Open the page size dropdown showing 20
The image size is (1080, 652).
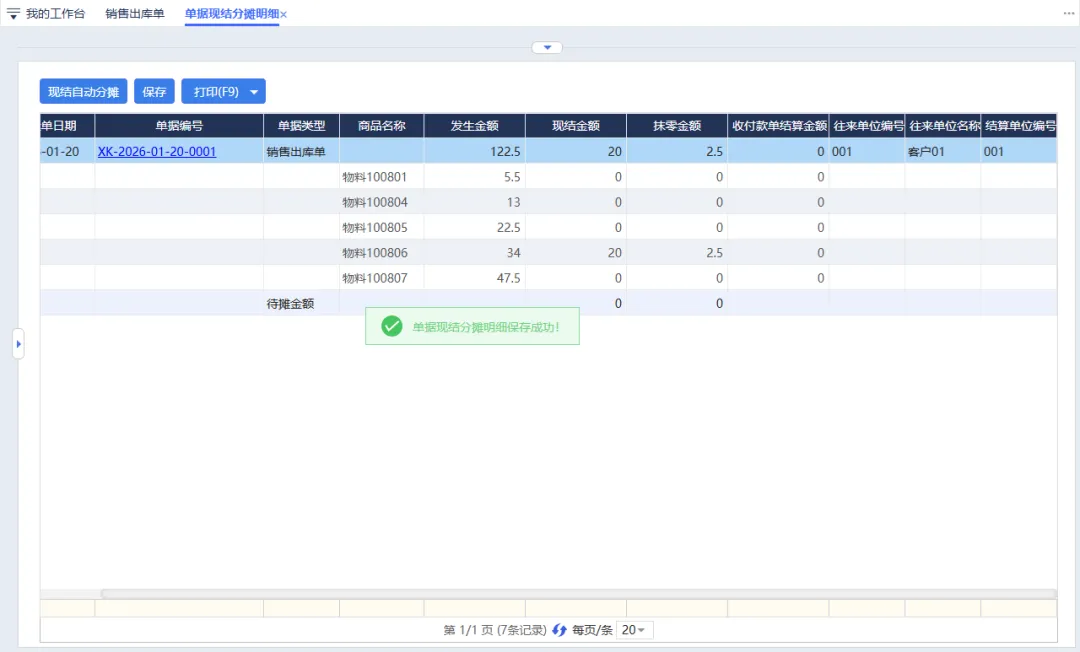(x=633, y=630)
